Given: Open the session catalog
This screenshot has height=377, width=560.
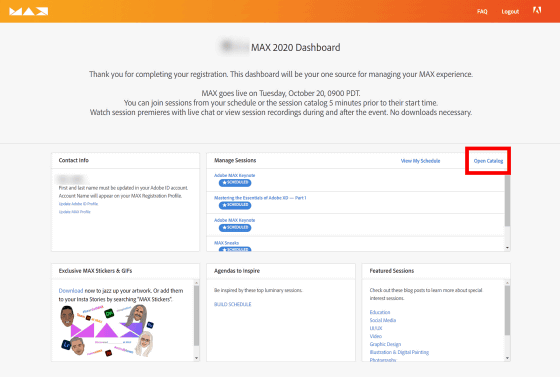Looking at the screenshot, I should [x=488, y=161].
